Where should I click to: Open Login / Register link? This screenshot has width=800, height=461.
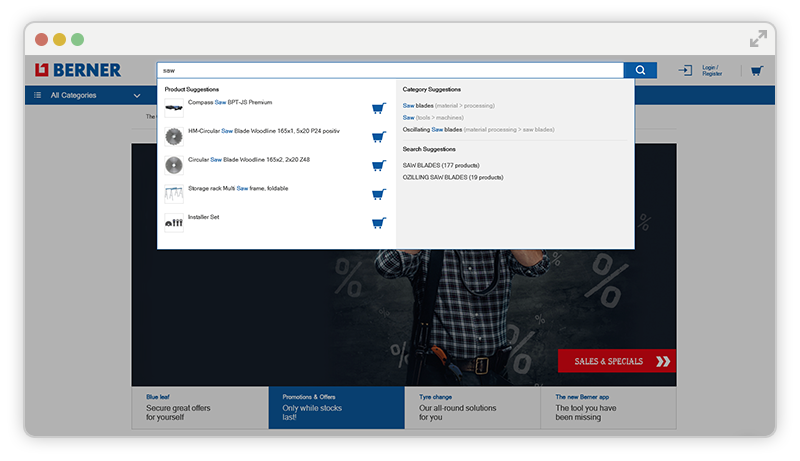click(712, 70)
